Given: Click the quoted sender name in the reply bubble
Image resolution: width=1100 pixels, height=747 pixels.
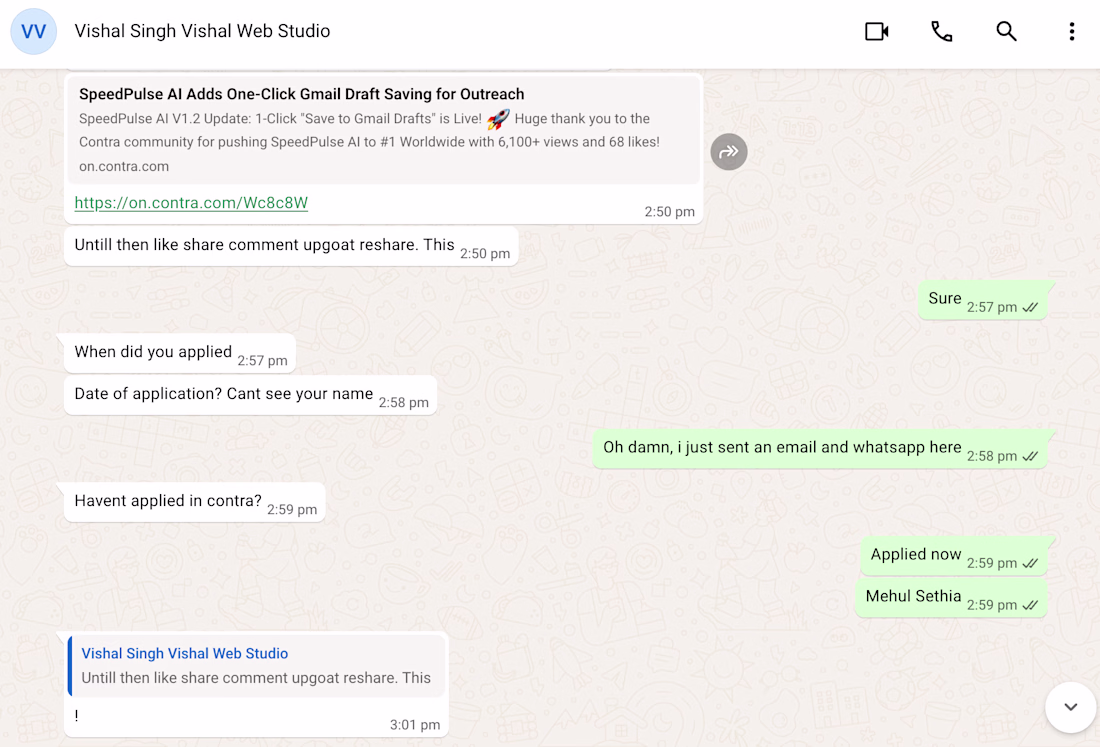Looking at the screenshot, I should [x=185, y=653].
